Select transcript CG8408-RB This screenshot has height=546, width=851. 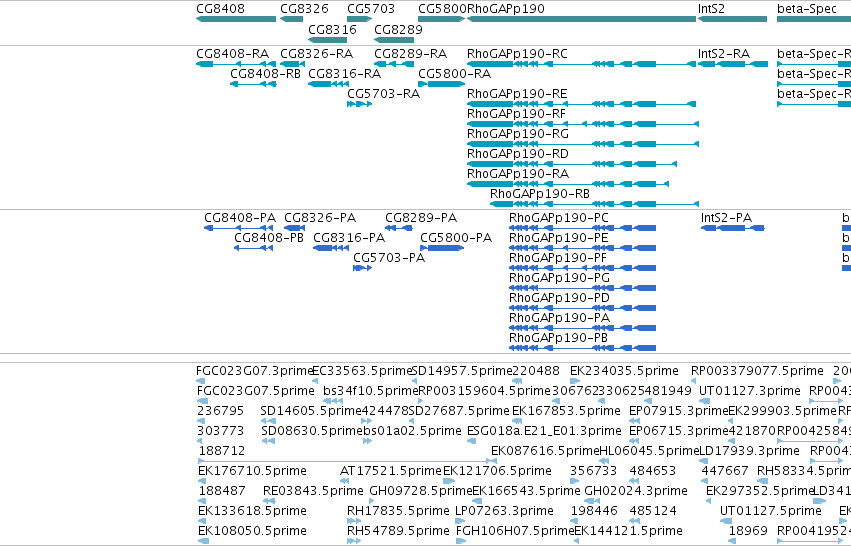pos(253,84)
